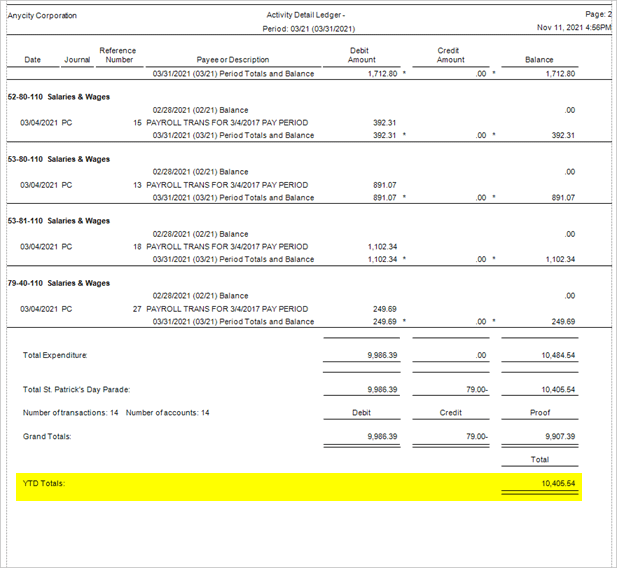The height and width of the screenshot is (568, 617).
Task: Click the Credit Amount column header
Action: pyautogui.click(x=450, y=55)
